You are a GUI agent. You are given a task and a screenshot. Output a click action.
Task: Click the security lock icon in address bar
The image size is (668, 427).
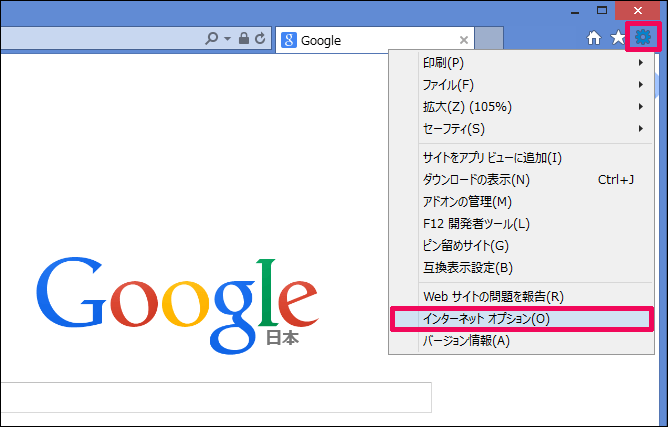pyautogui.click(x=244, y=38)
